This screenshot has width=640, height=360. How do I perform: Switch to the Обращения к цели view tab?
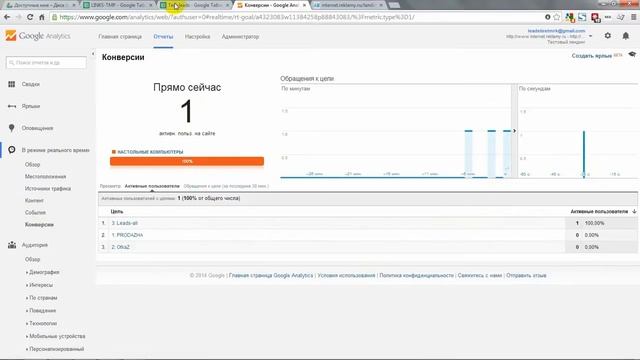226,186
